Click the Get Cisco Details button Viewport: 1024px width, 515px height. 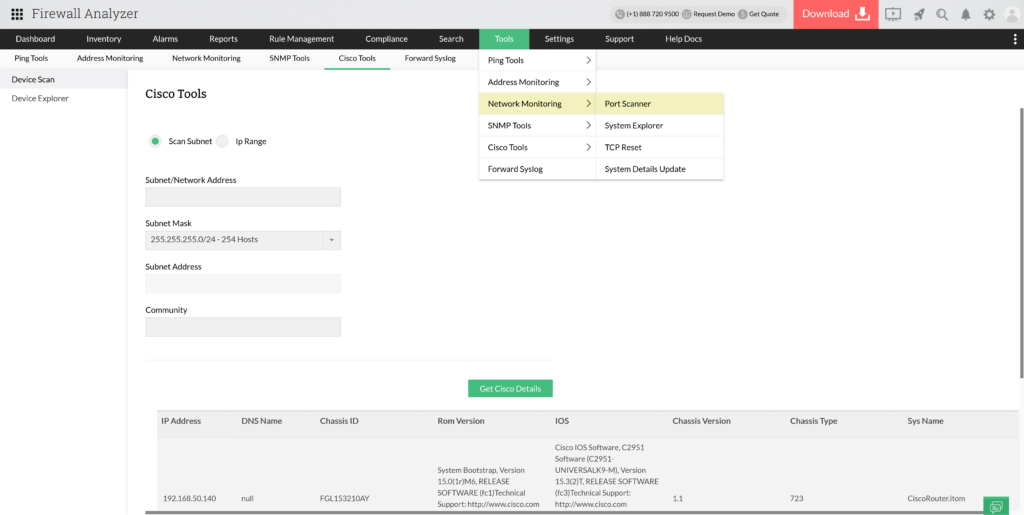coord(510,388)
